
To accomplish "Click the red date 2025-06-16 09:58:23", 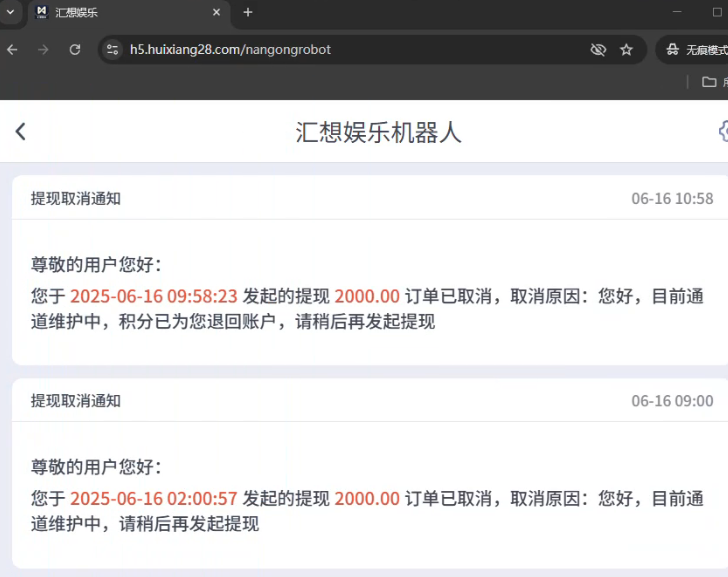I will [154, 296].
